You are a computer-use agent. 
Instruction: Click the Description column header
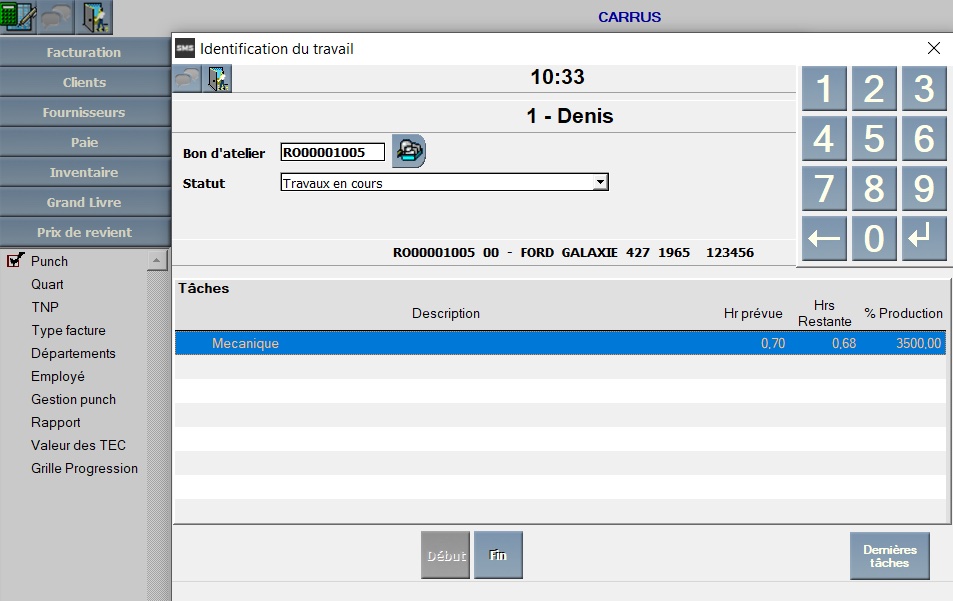(x=446, y=314)
